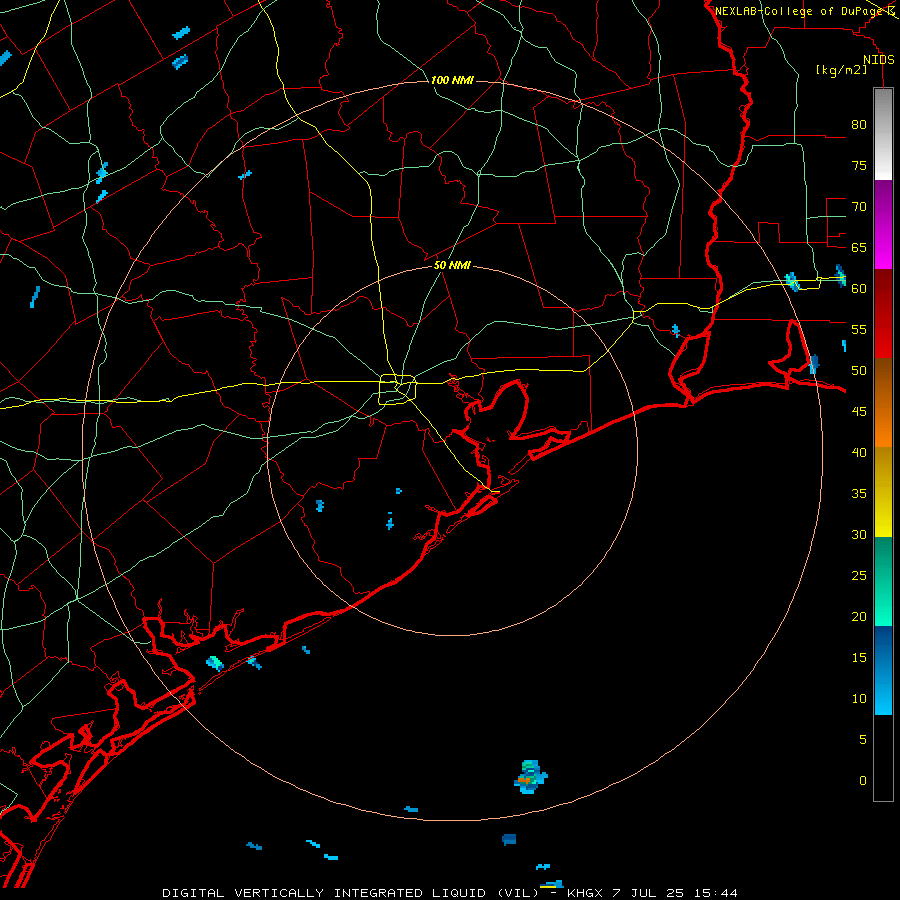Click the kg/m2 units label
900x900 pixels.
pyautogui.click(x=841, y=70)
